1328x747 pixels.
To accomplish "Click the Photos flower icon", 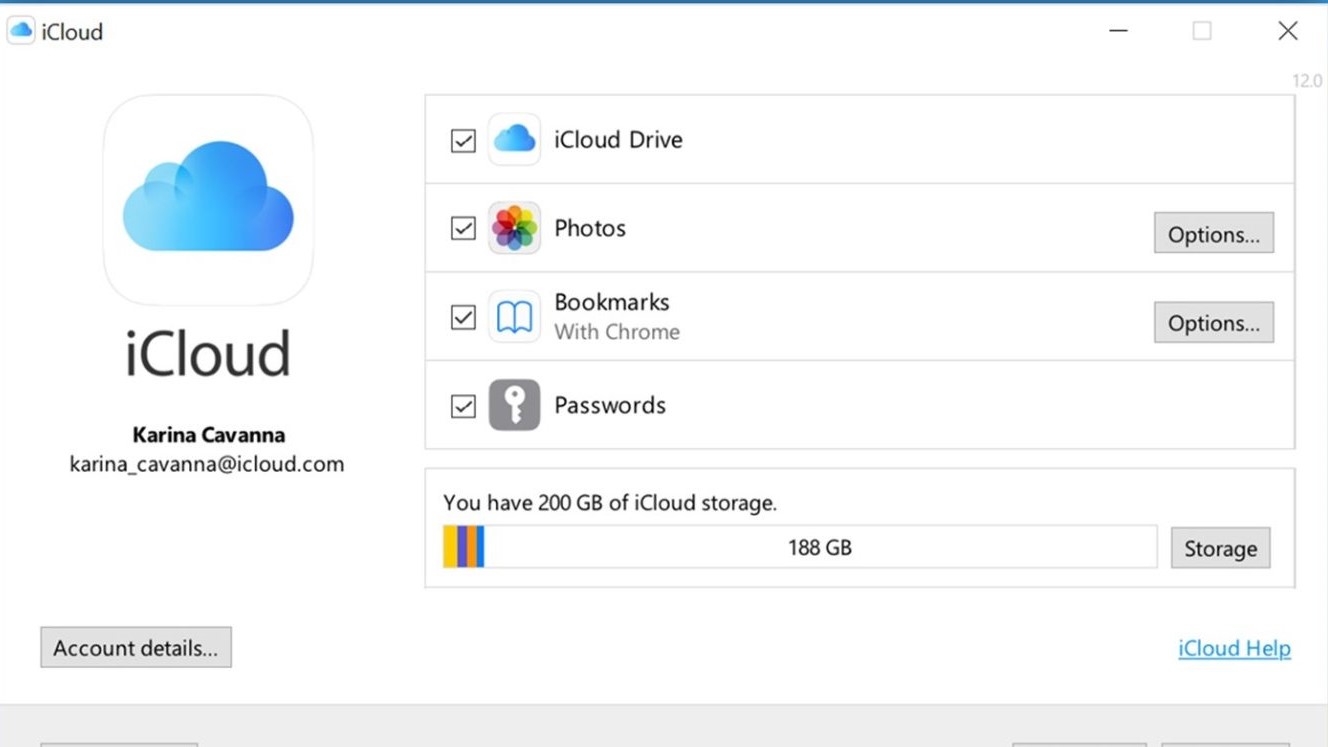I will [514, 228].
